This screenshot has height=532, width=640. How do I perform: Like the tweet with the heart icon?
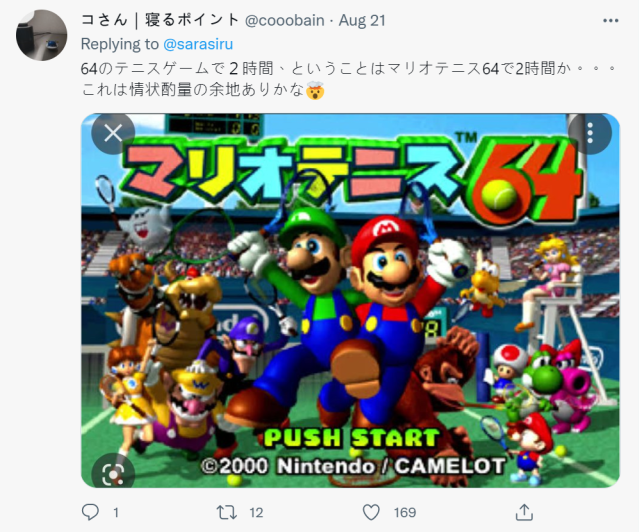click(371, 512)
